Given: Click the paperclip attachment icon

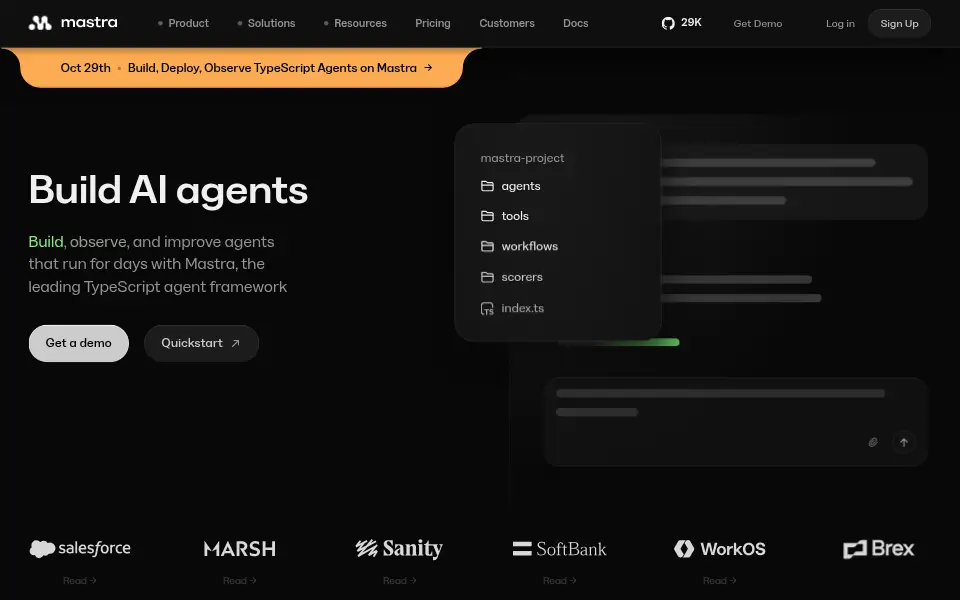Looking at the screenshot, I should 873,442.
